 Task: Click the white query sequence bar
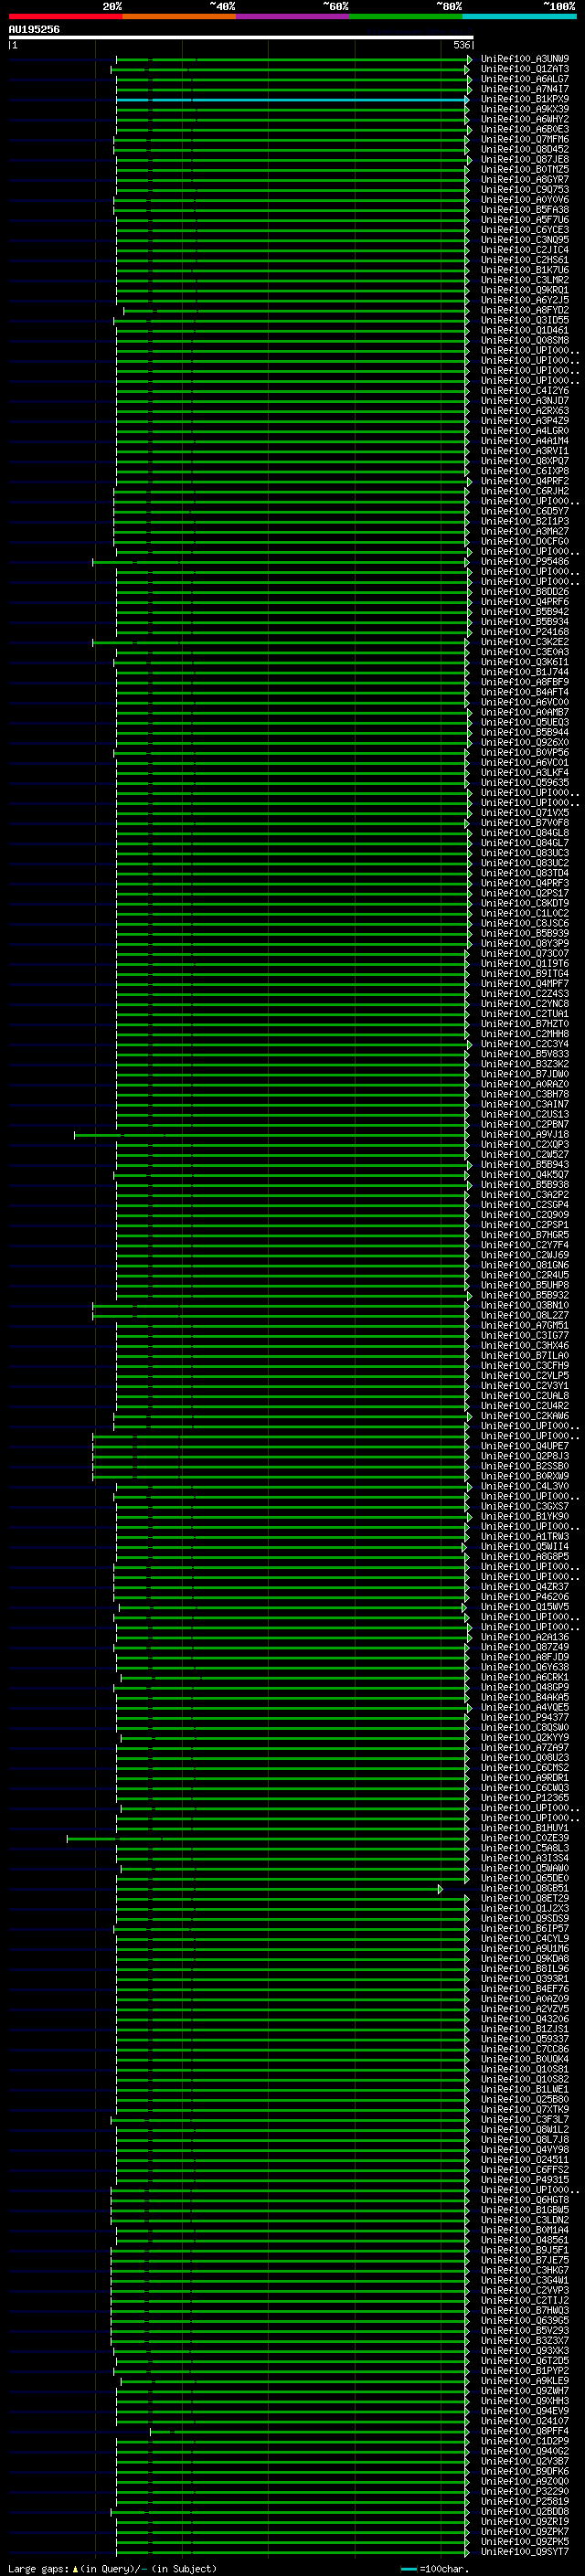click(x=241, y=38)
